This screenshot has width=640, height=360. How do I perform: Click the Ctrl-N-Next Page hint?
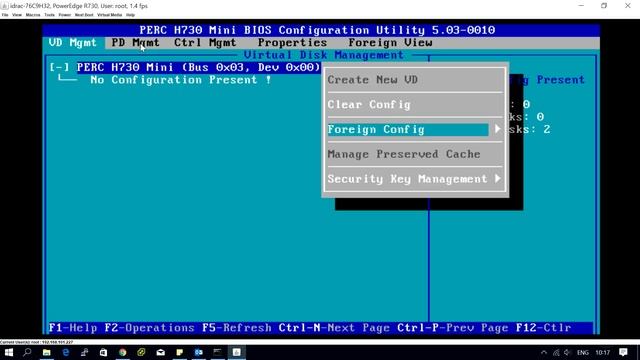point(334,328)
